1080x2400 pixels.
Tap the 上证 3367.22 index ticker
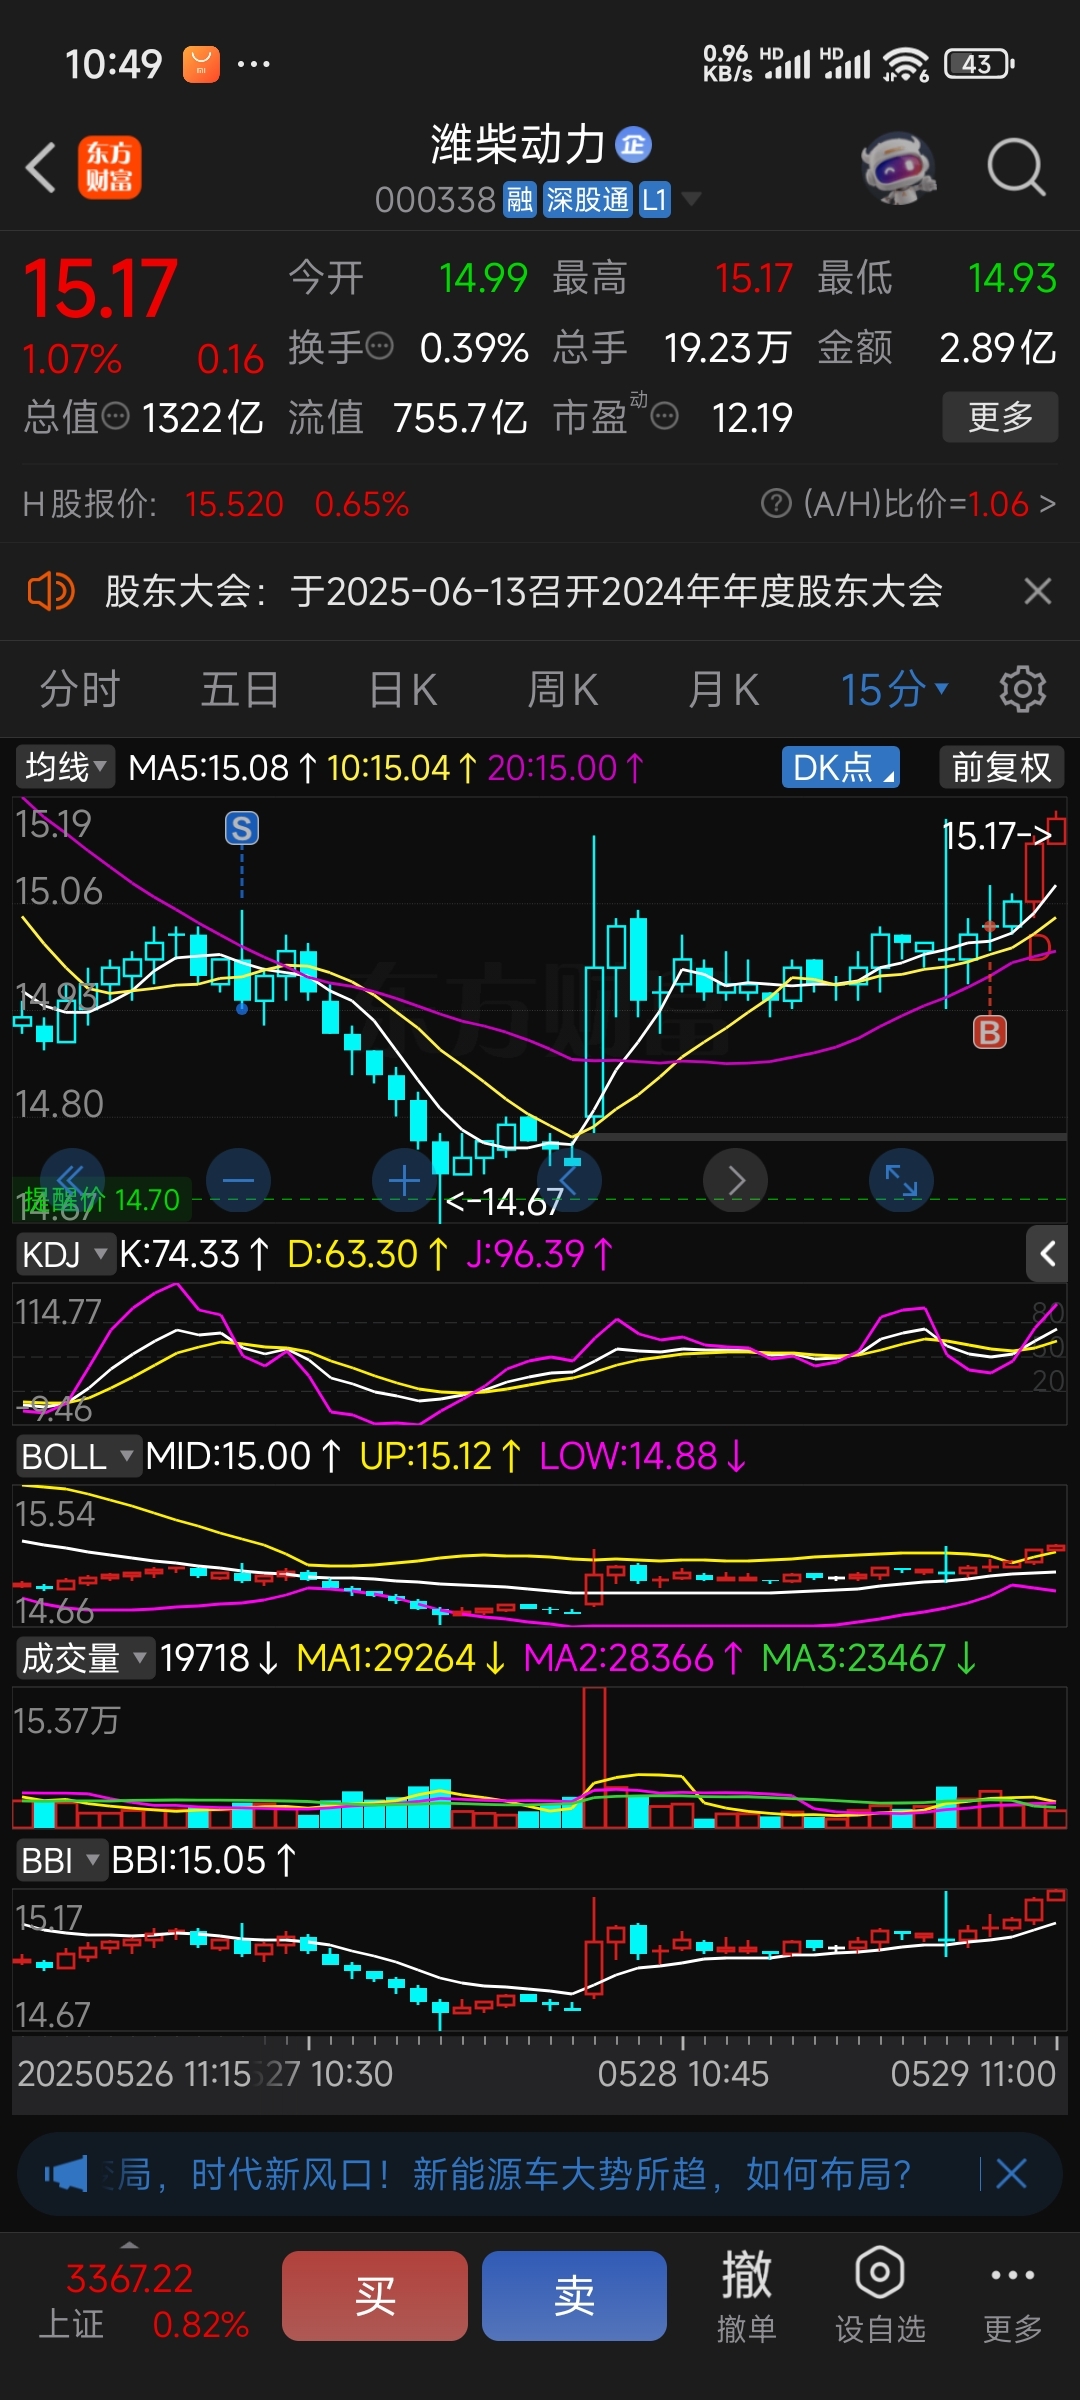click(143, 2301)
